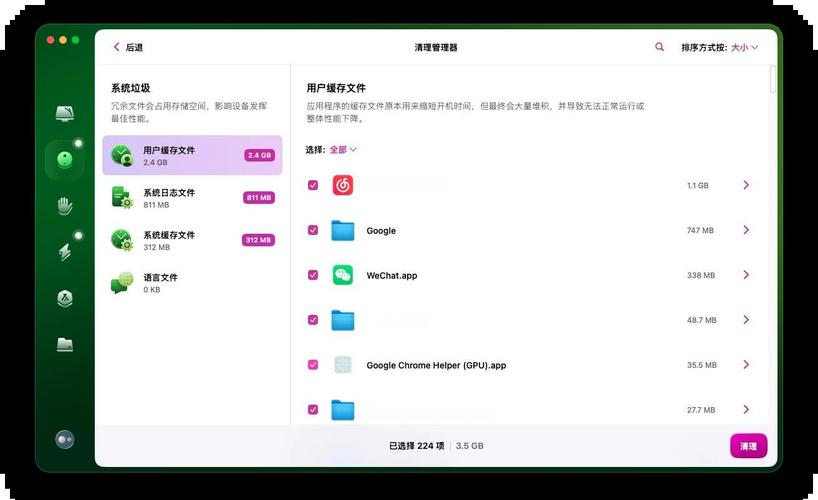Click the 清理管理器 window title

click(x=436, y=47)
